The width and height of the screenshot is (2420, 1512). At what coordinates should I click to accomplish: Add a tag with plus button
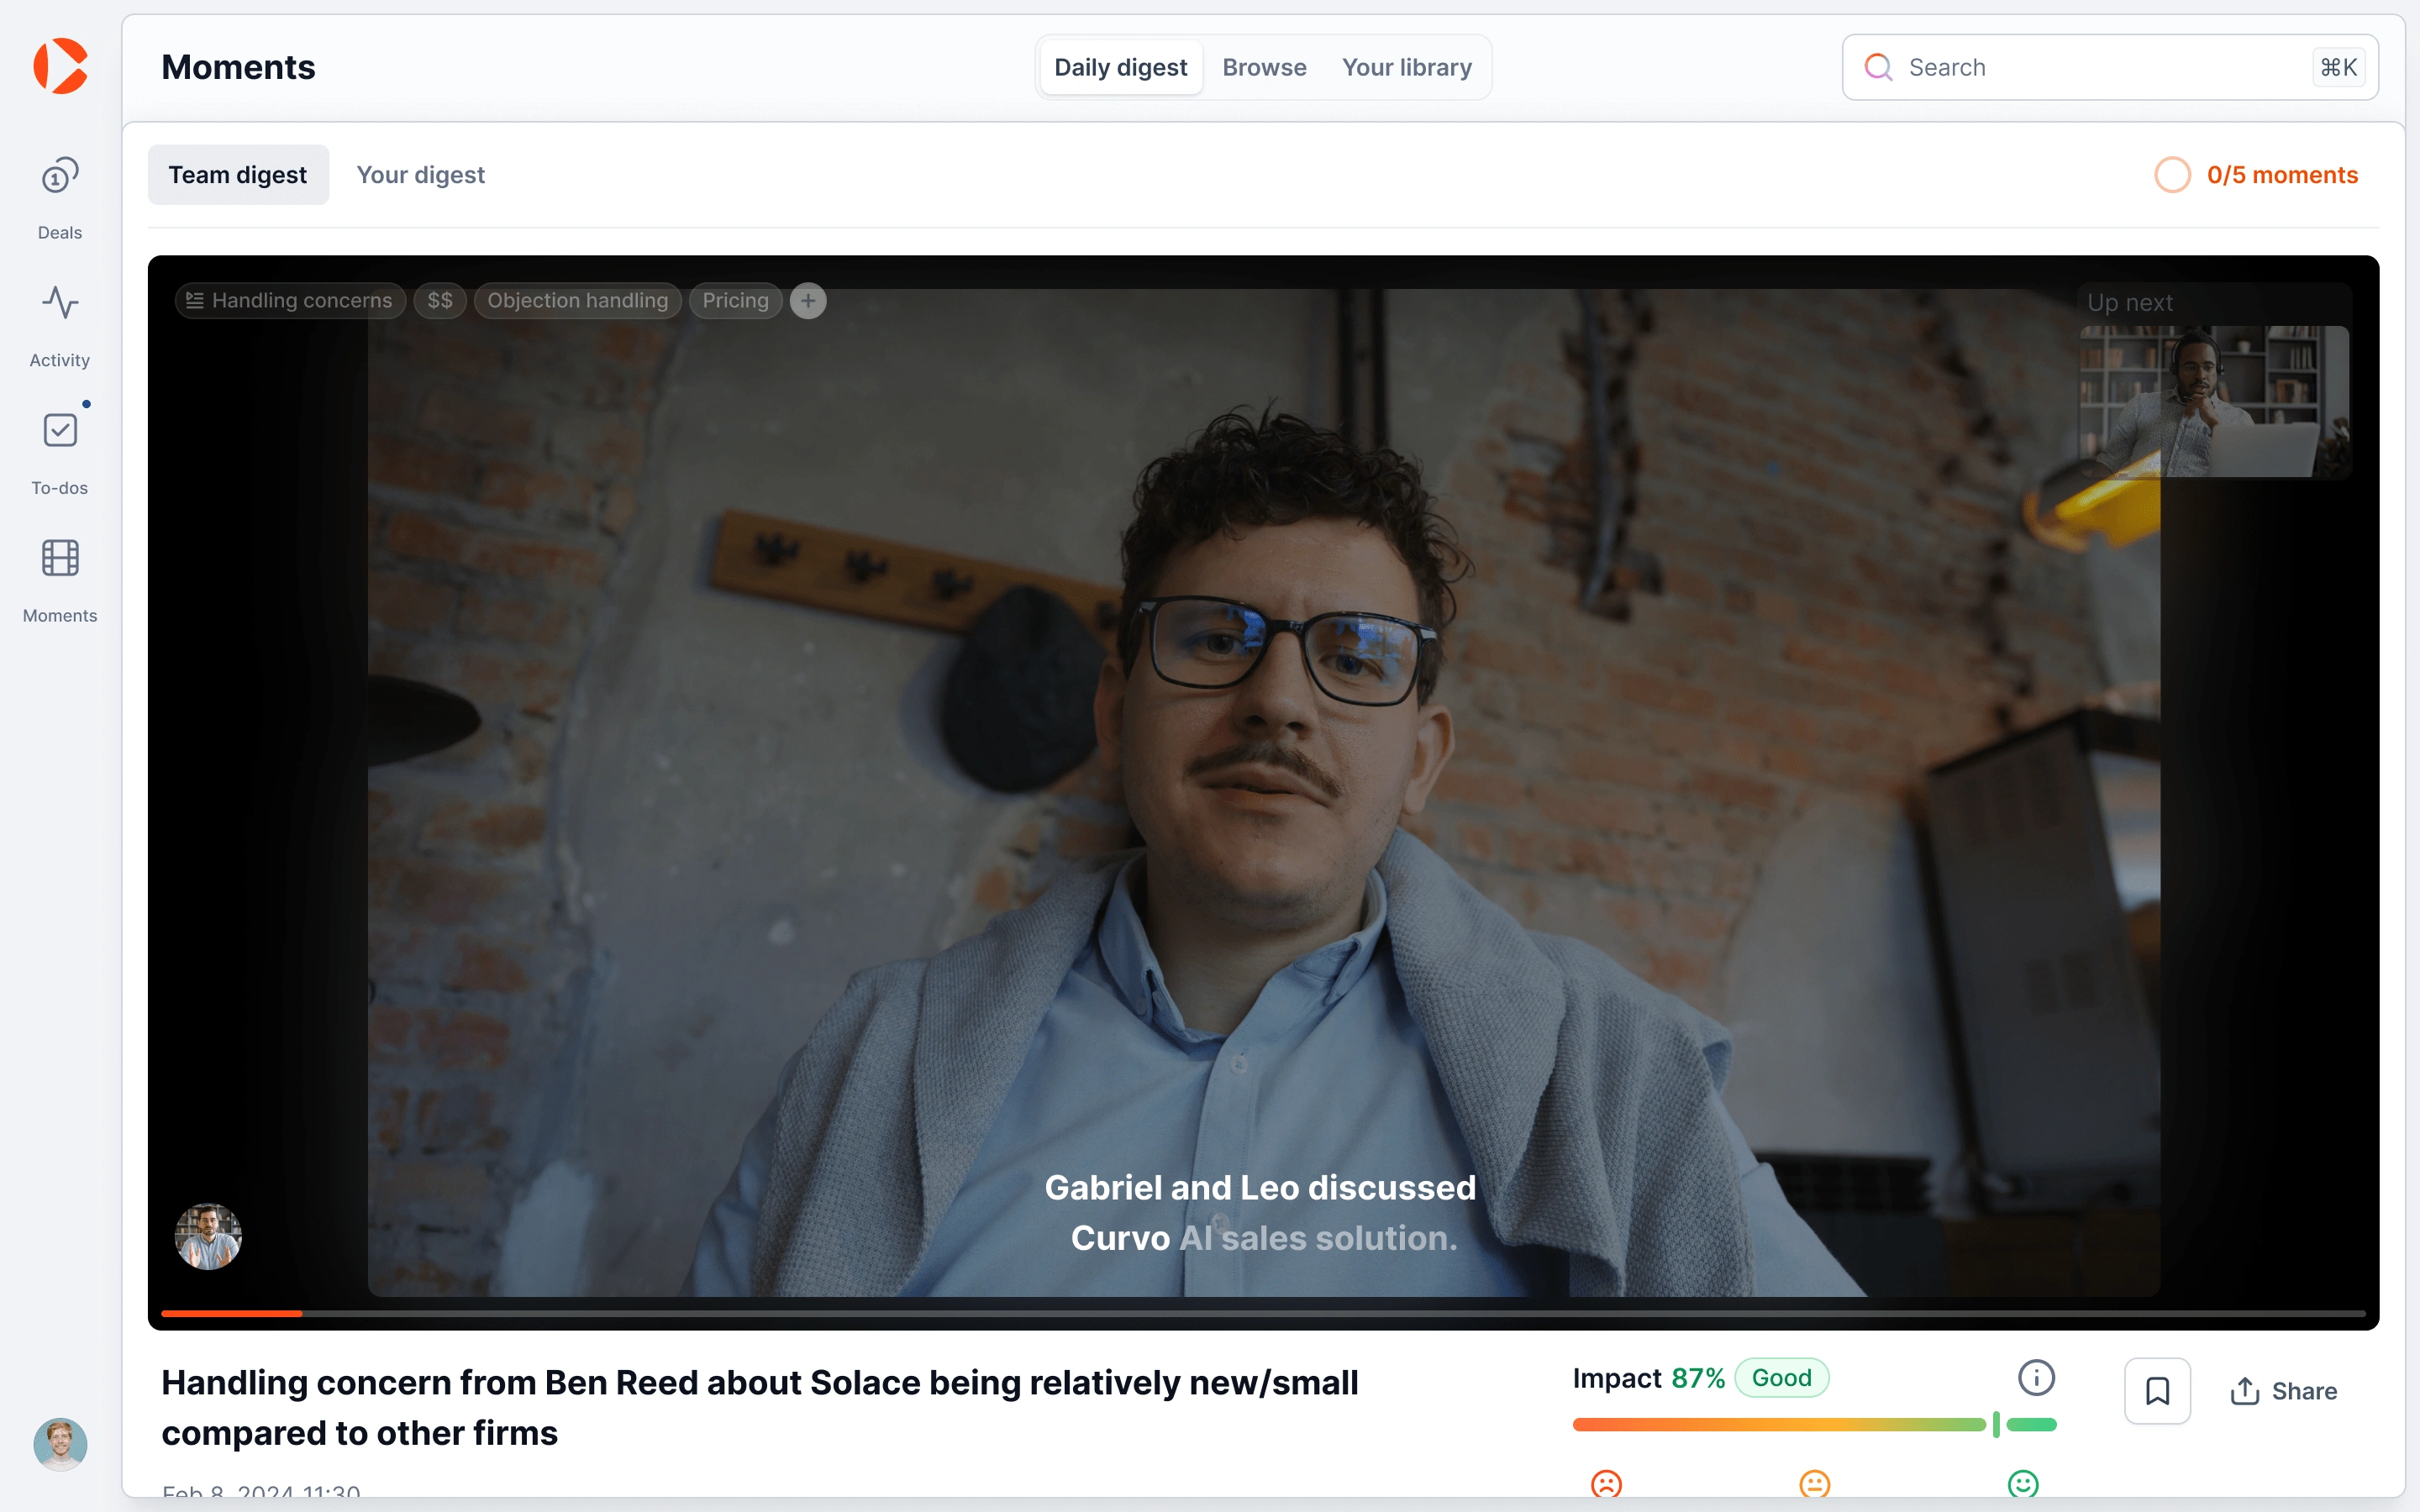(808, 301)
